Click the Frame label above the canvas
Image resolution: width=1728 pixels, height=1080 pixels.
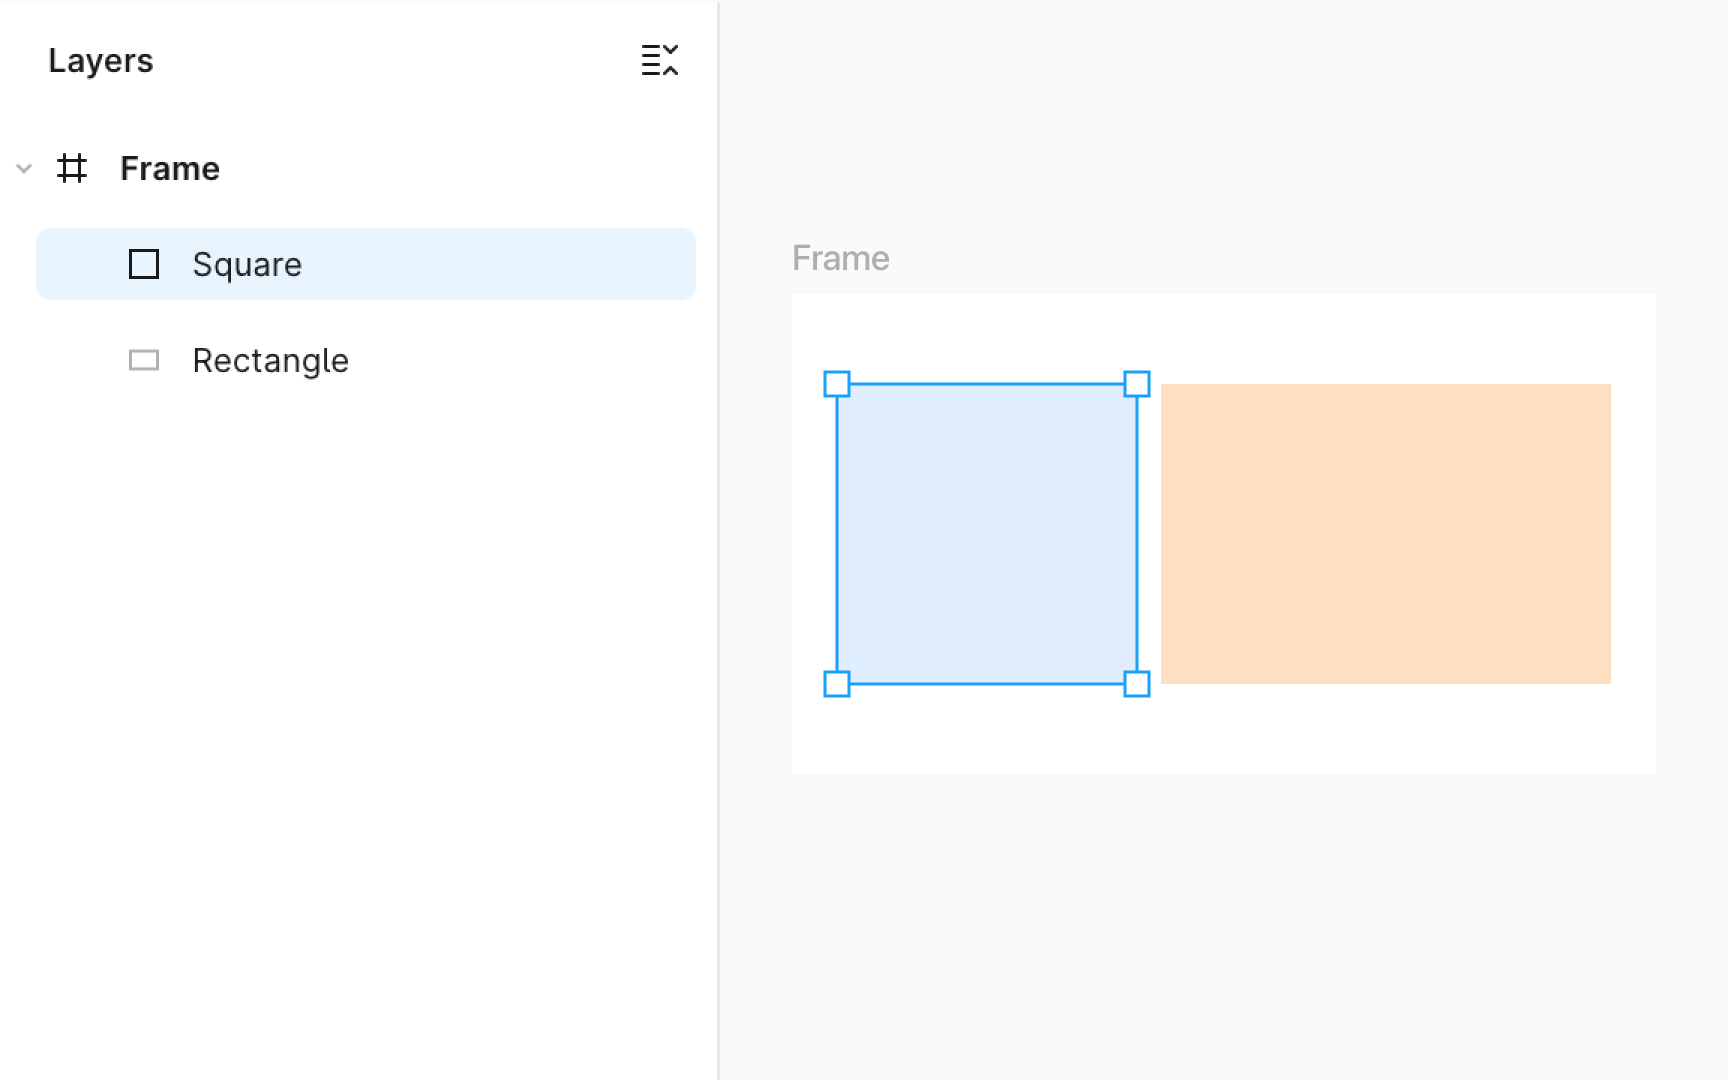point(840,257)
